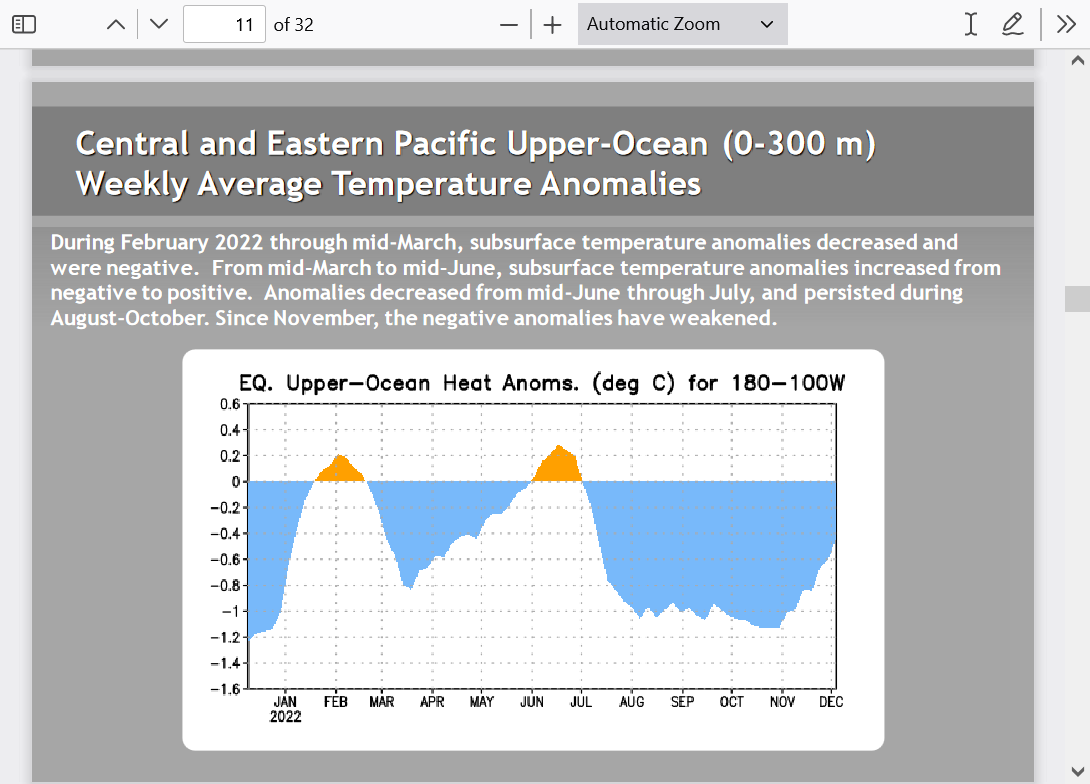This screenshot has width=1090, height=784.
Task: Toggle the sidebar panel
Action: pos(24,25)
